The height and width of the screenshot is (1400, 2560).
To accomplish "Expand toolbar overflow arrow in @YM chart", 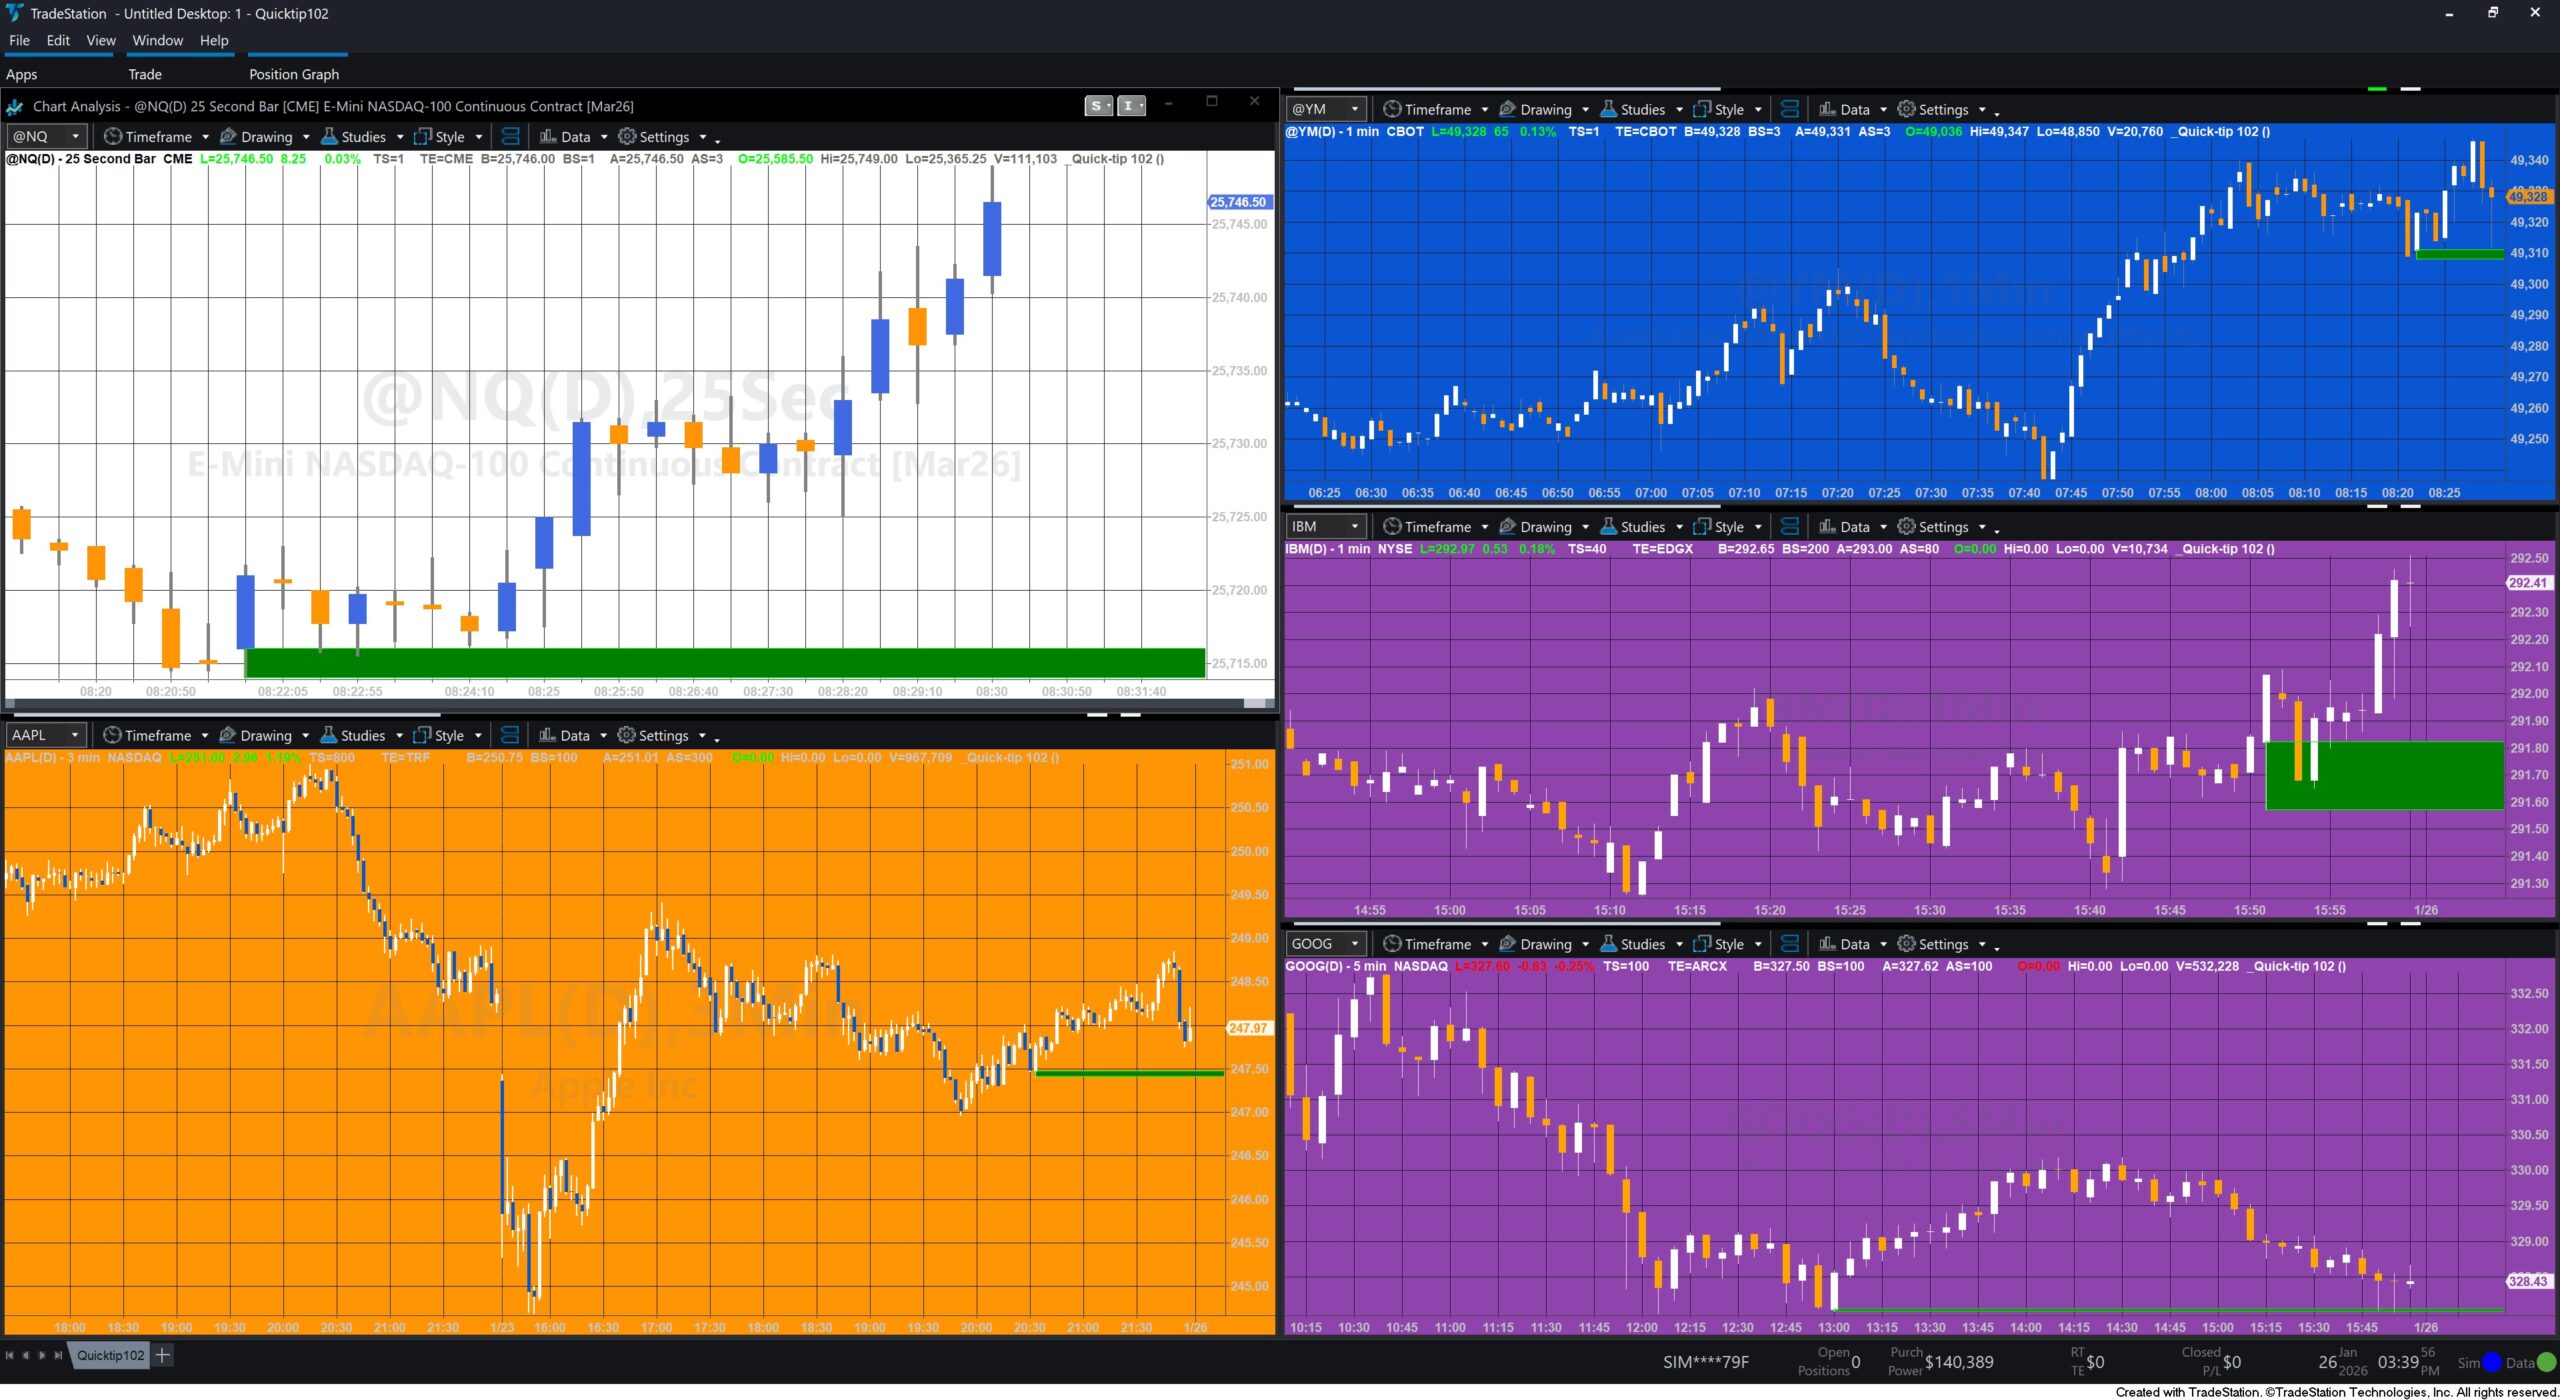I will tap(1996, 113).
